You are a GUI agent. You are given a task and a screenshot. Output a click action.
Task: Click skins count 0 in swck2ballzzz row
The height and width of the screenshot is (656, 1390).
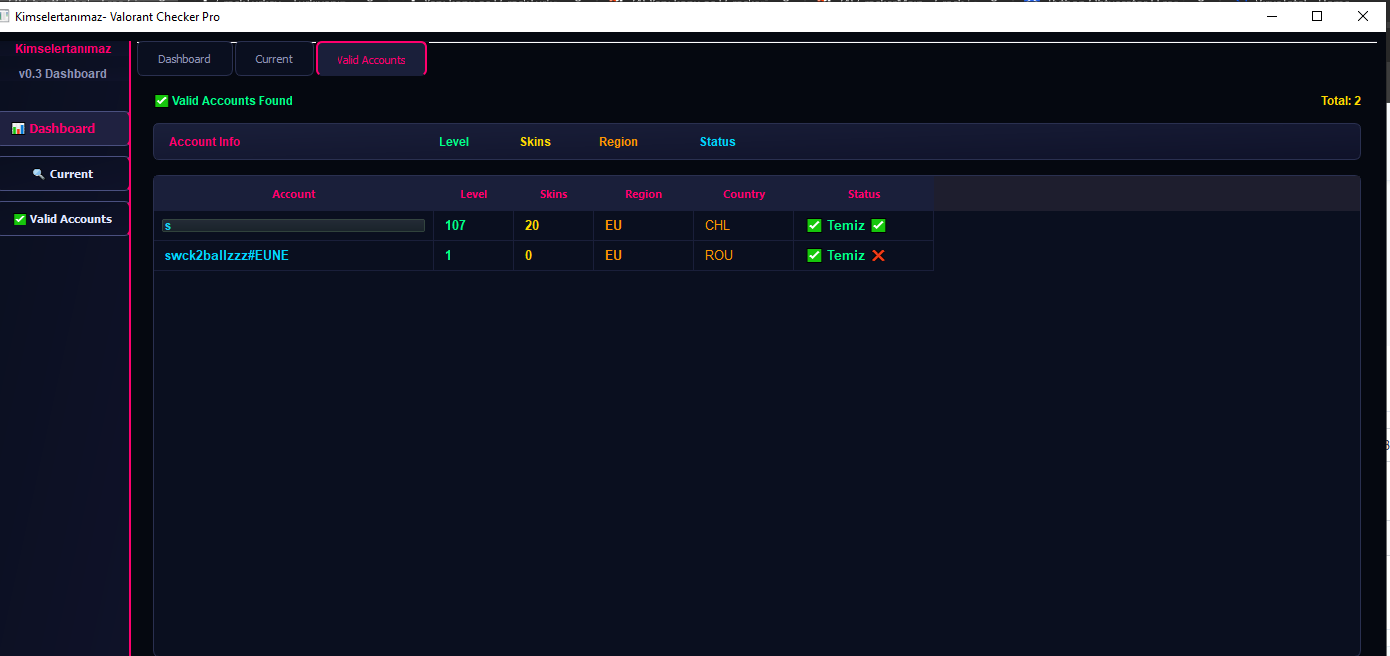click(529, 256)
